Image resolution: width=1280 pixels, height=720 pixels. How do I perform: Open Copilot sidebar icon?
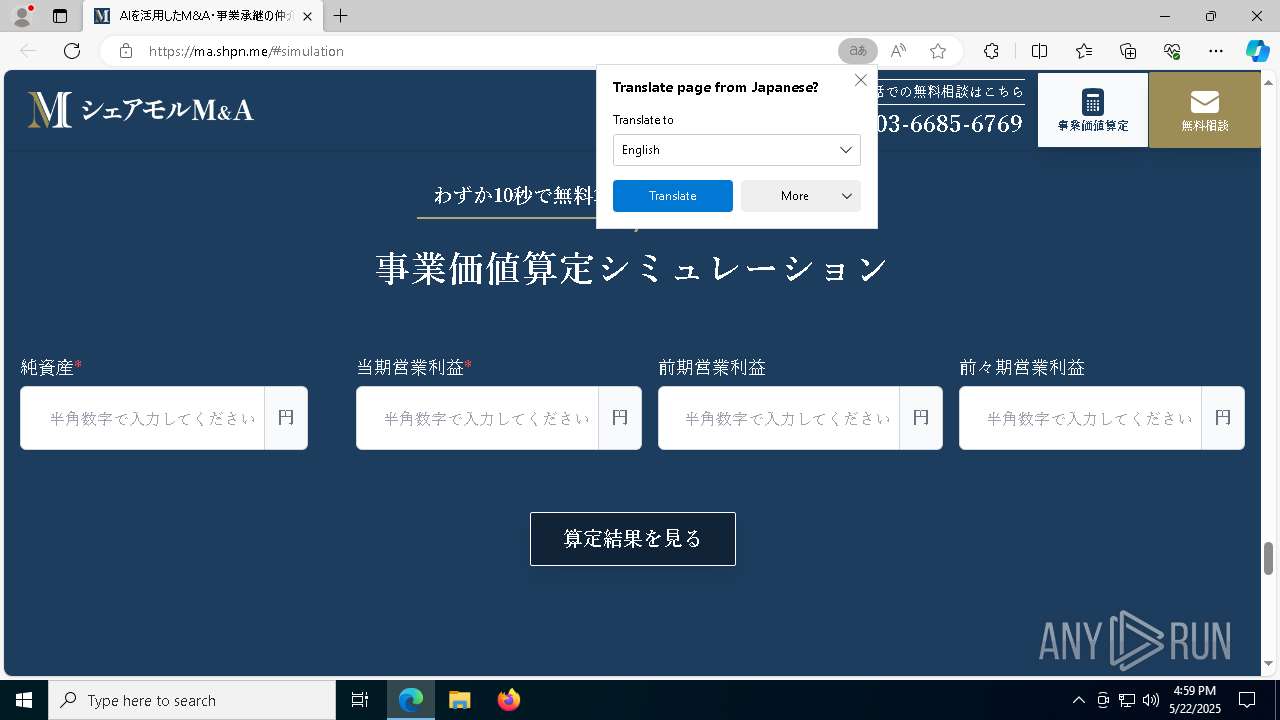click(1257, 51)
